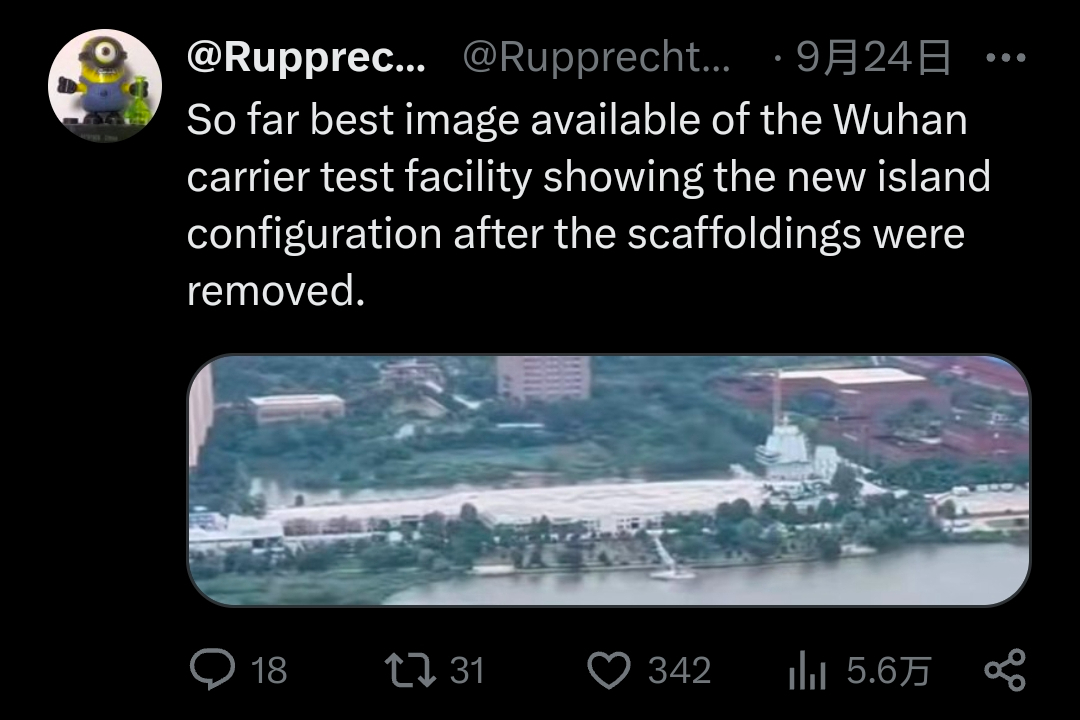The image size is (1080, 720).
Task: Open the minion profile avatar
Action: click(x=105, y=85)
